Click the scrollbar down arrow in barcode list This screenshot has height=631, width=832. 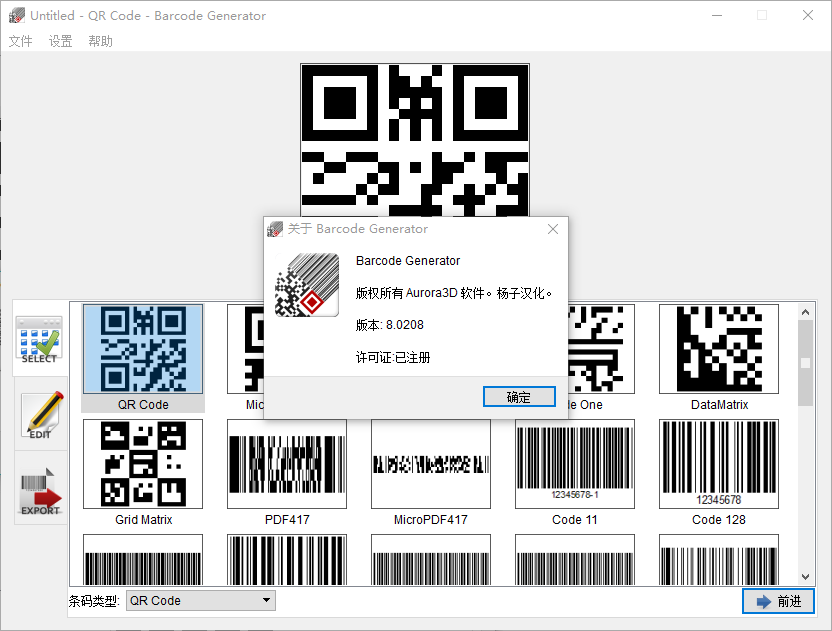(x=805, y=577)
